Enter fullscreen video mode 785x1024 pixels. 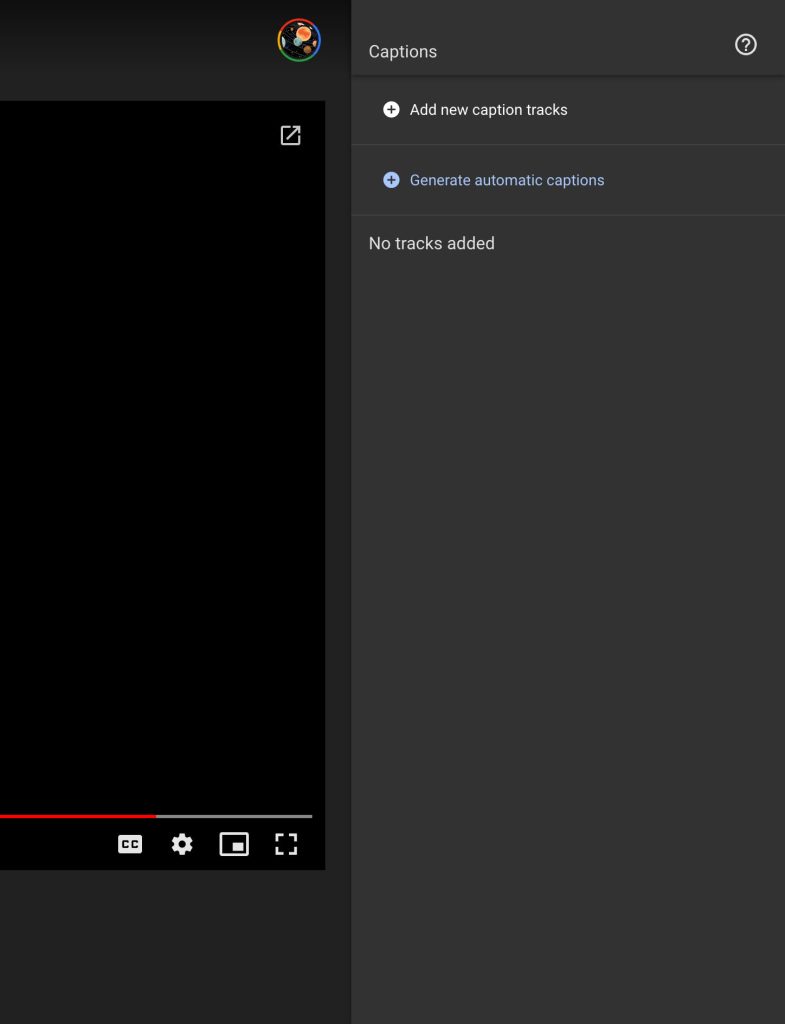click(286, 844)
